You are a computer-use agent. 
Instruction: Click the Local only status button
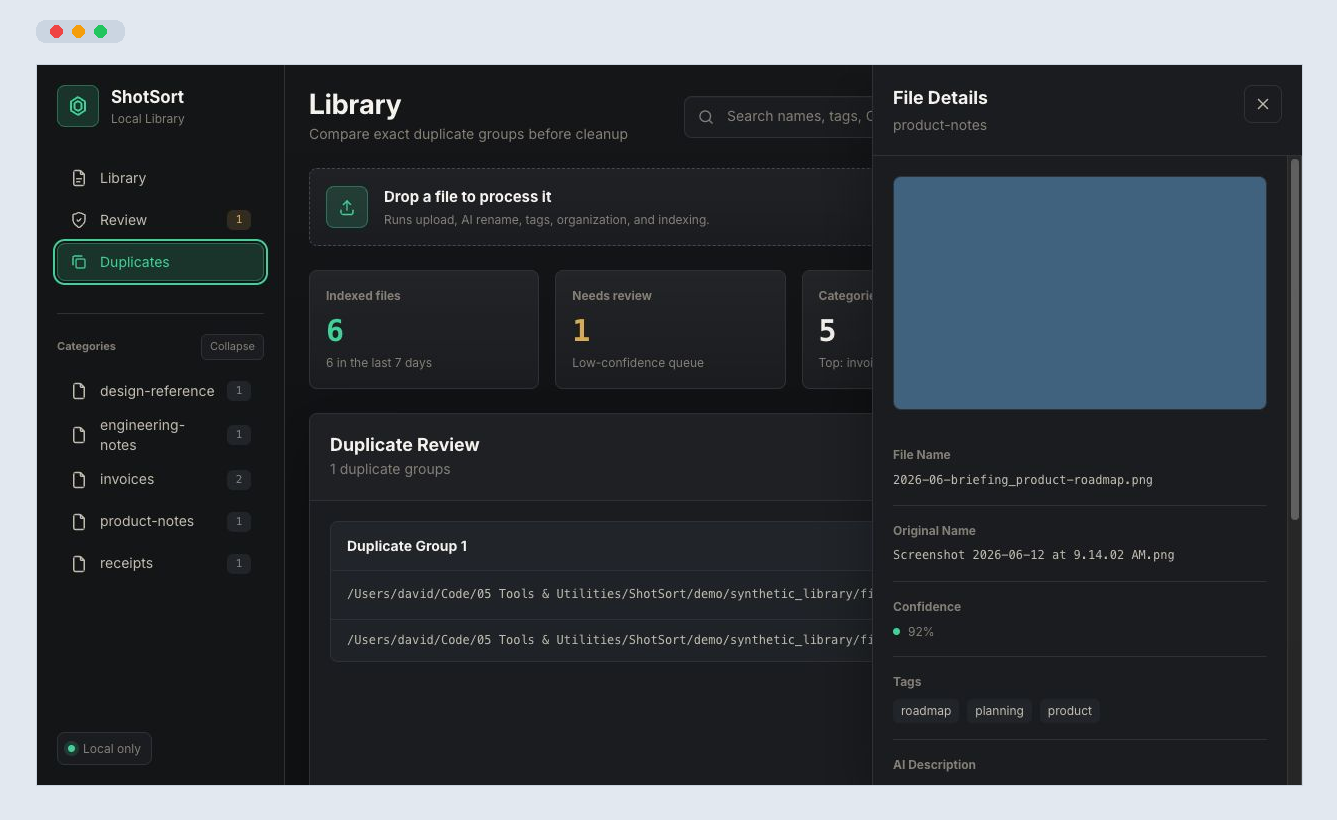click(104, 749)
